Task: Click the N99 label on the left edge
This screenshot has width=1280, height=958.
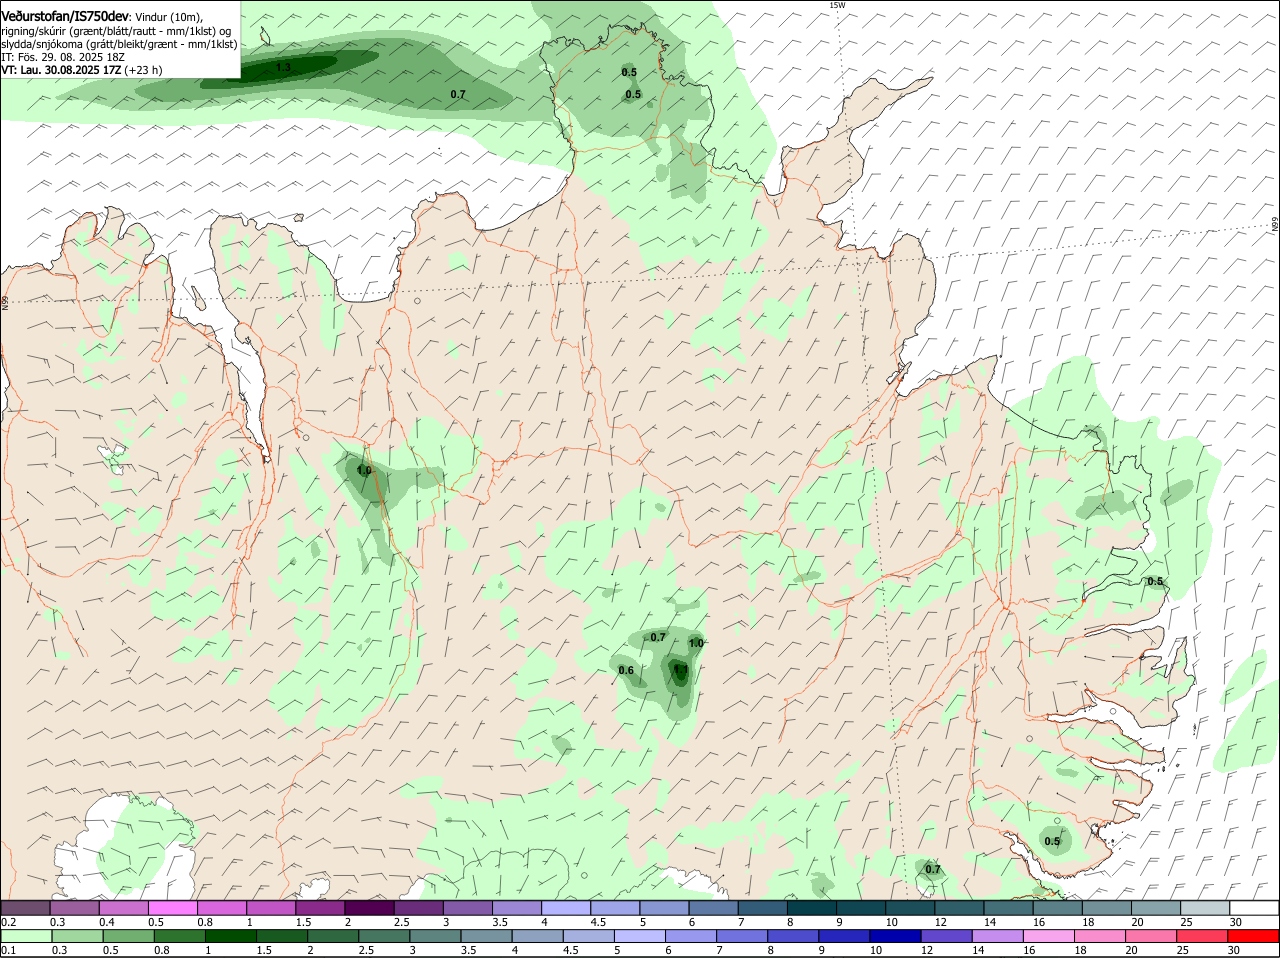Action: pyautogui.click(x=5, y=302)
